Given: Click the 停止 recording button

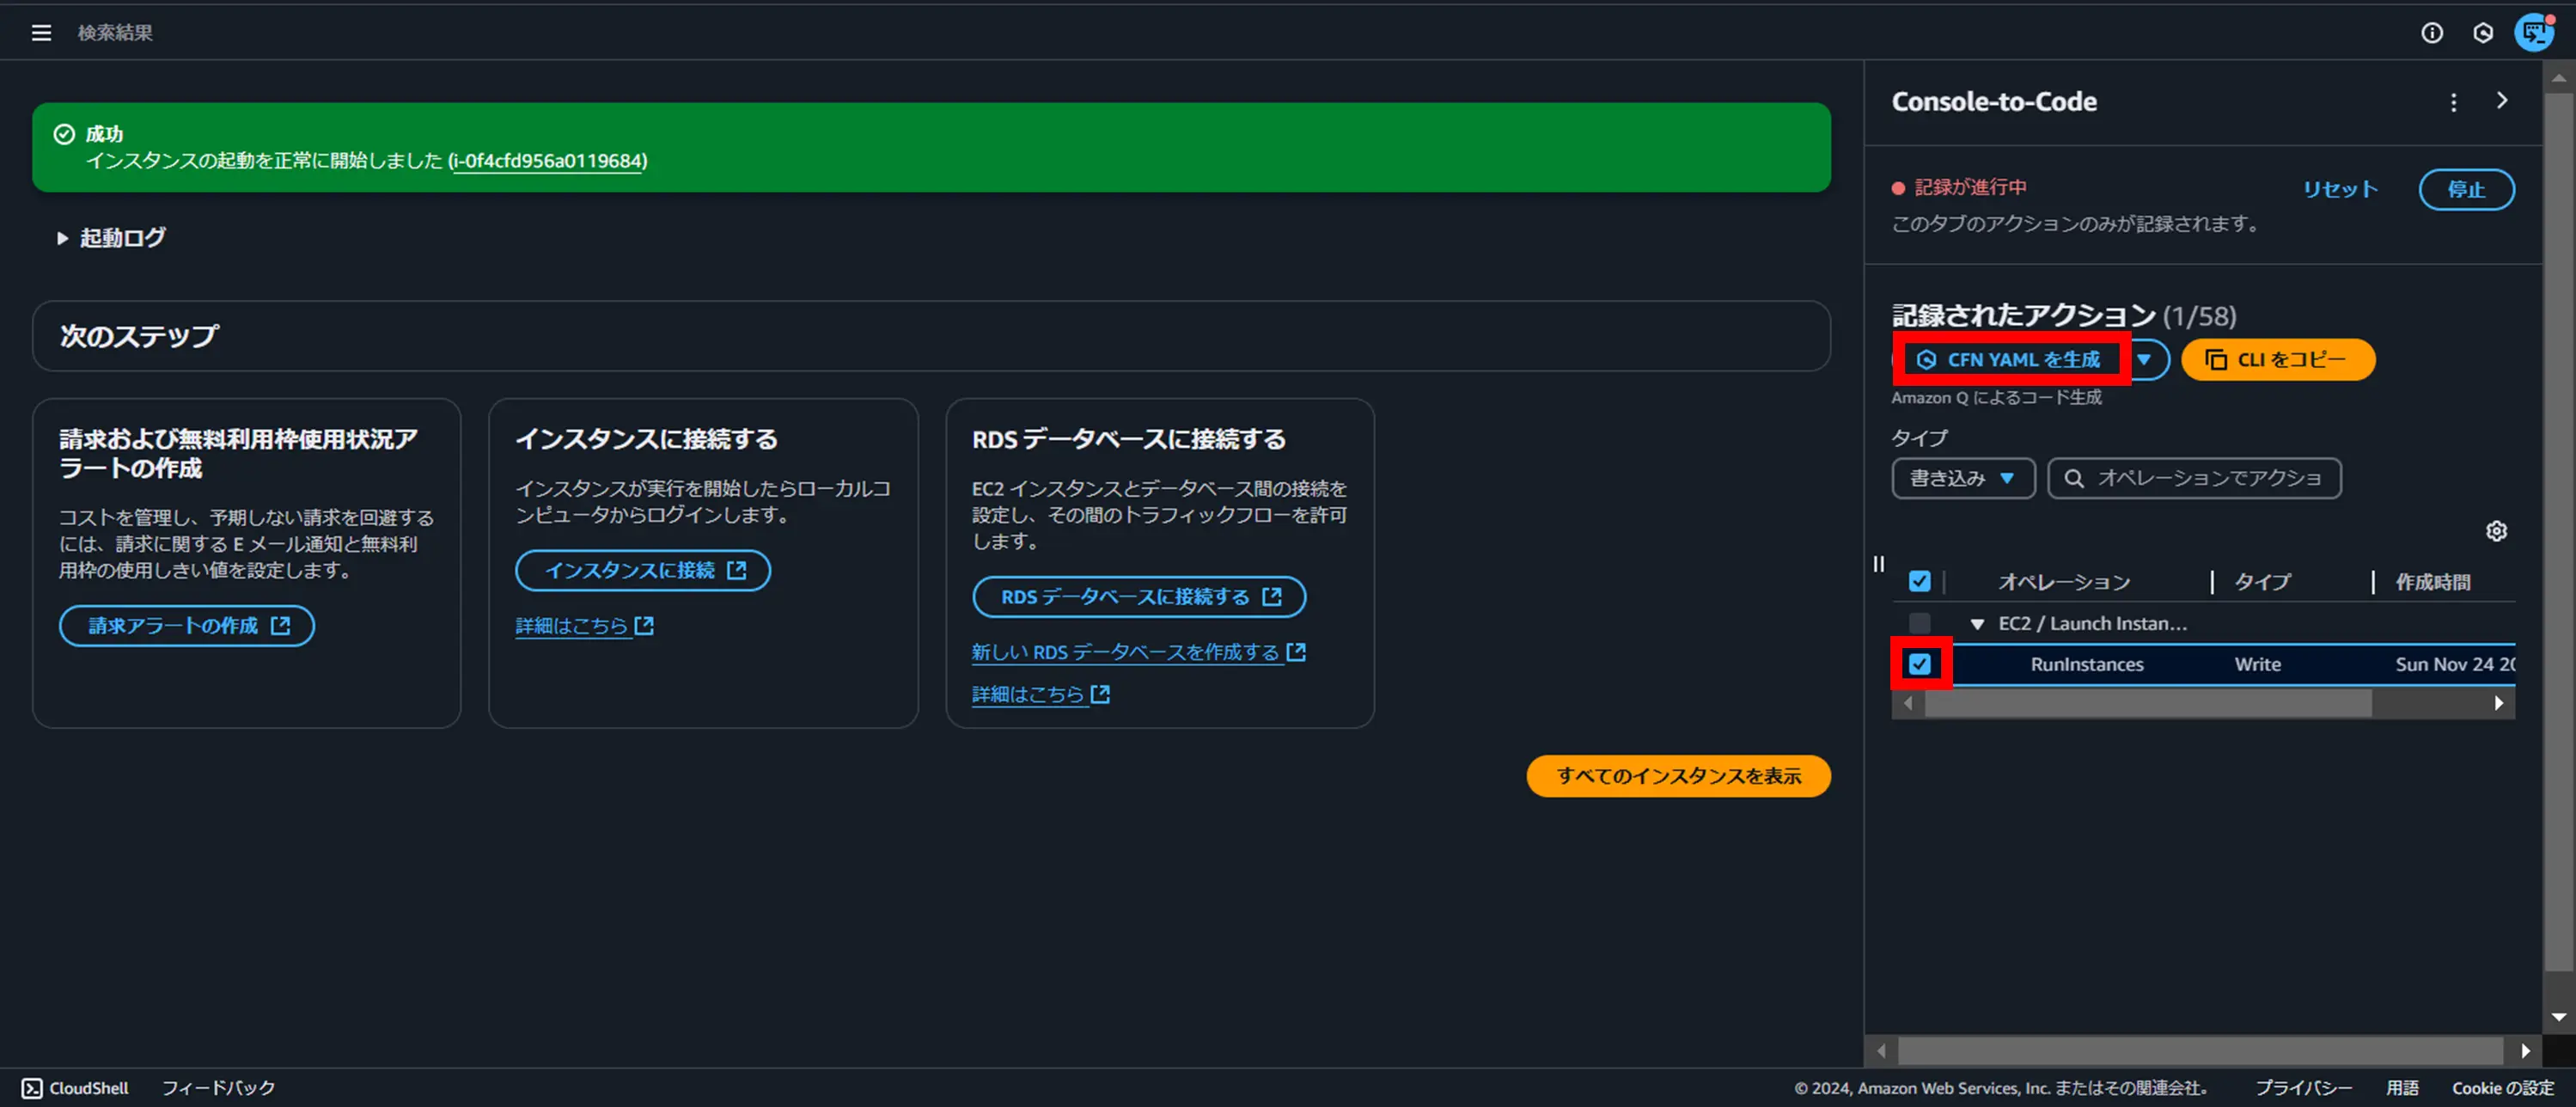Looking at the screenshot, I should [x=2466, y=190].
